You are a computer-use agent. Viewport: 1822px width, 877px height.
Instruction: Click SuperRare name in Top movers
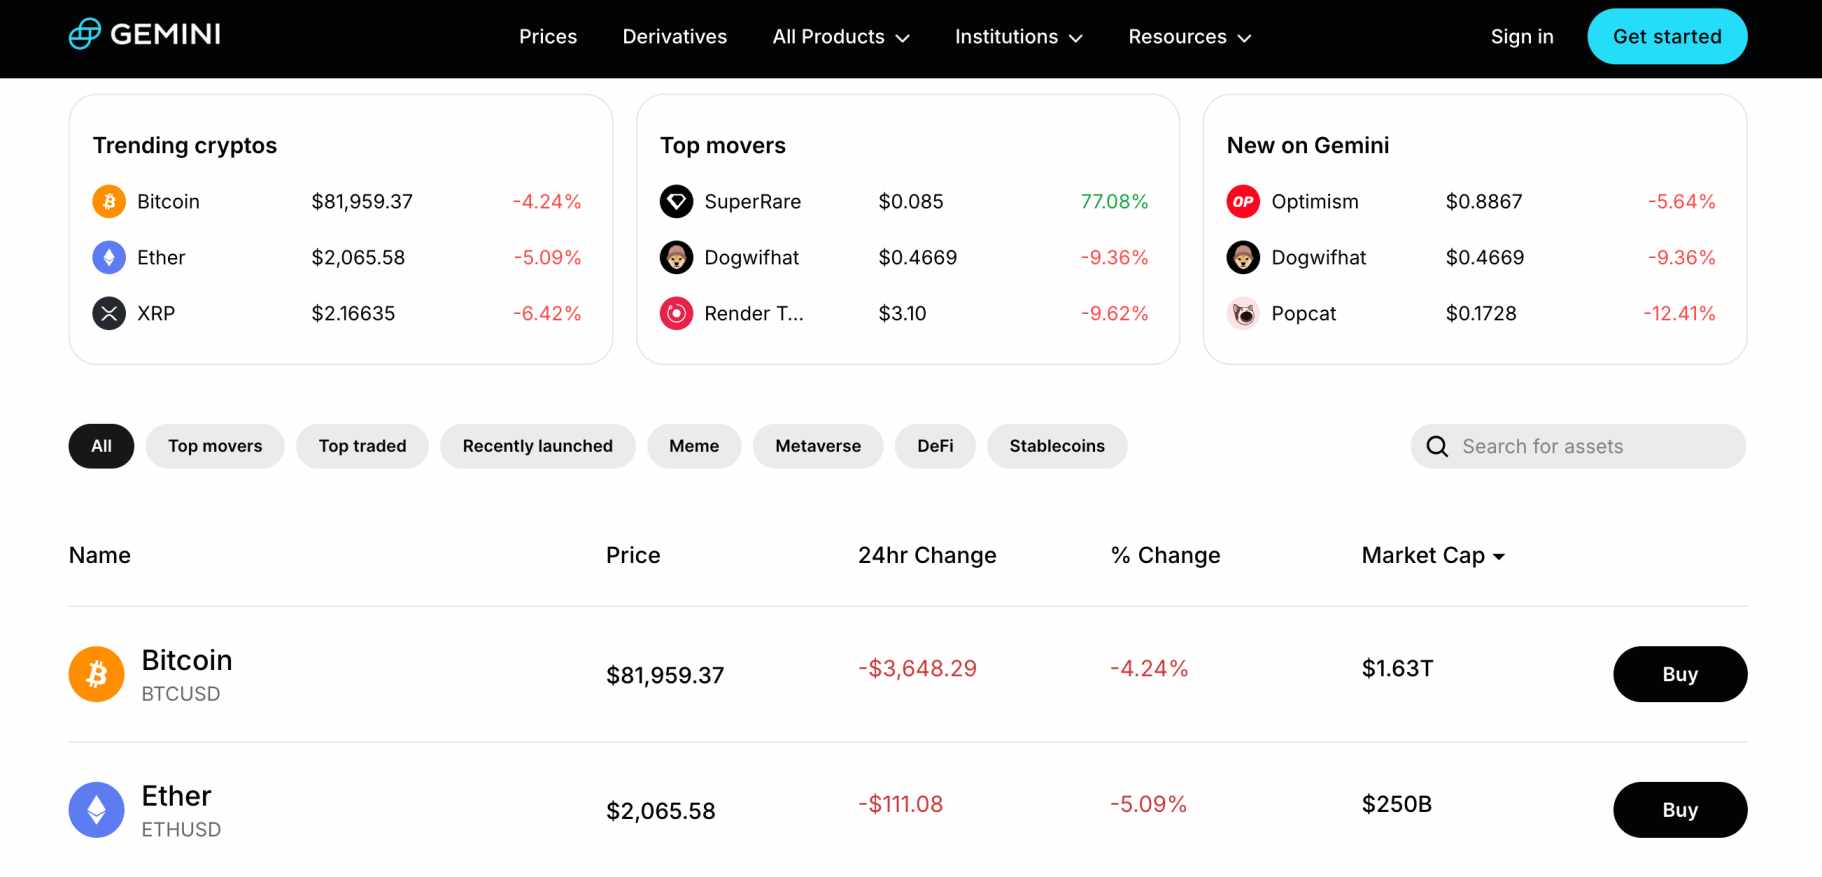[x=753, y=202]
